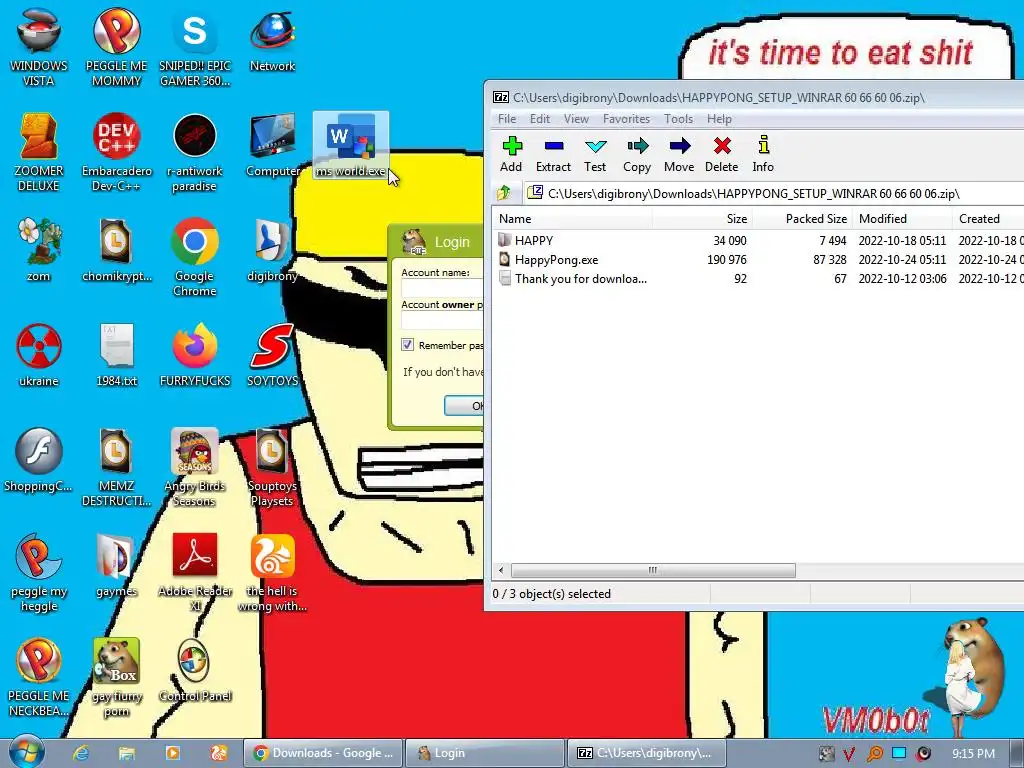Click the red Delete icon in 7-Zip
Screen dimensions: 1024x768
[x=722, y=154]
